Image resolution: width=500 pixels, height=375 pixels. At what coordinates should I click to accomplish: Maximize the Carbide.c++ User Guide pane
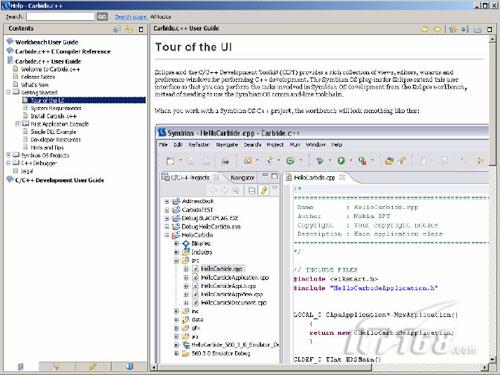click(490, 29)
